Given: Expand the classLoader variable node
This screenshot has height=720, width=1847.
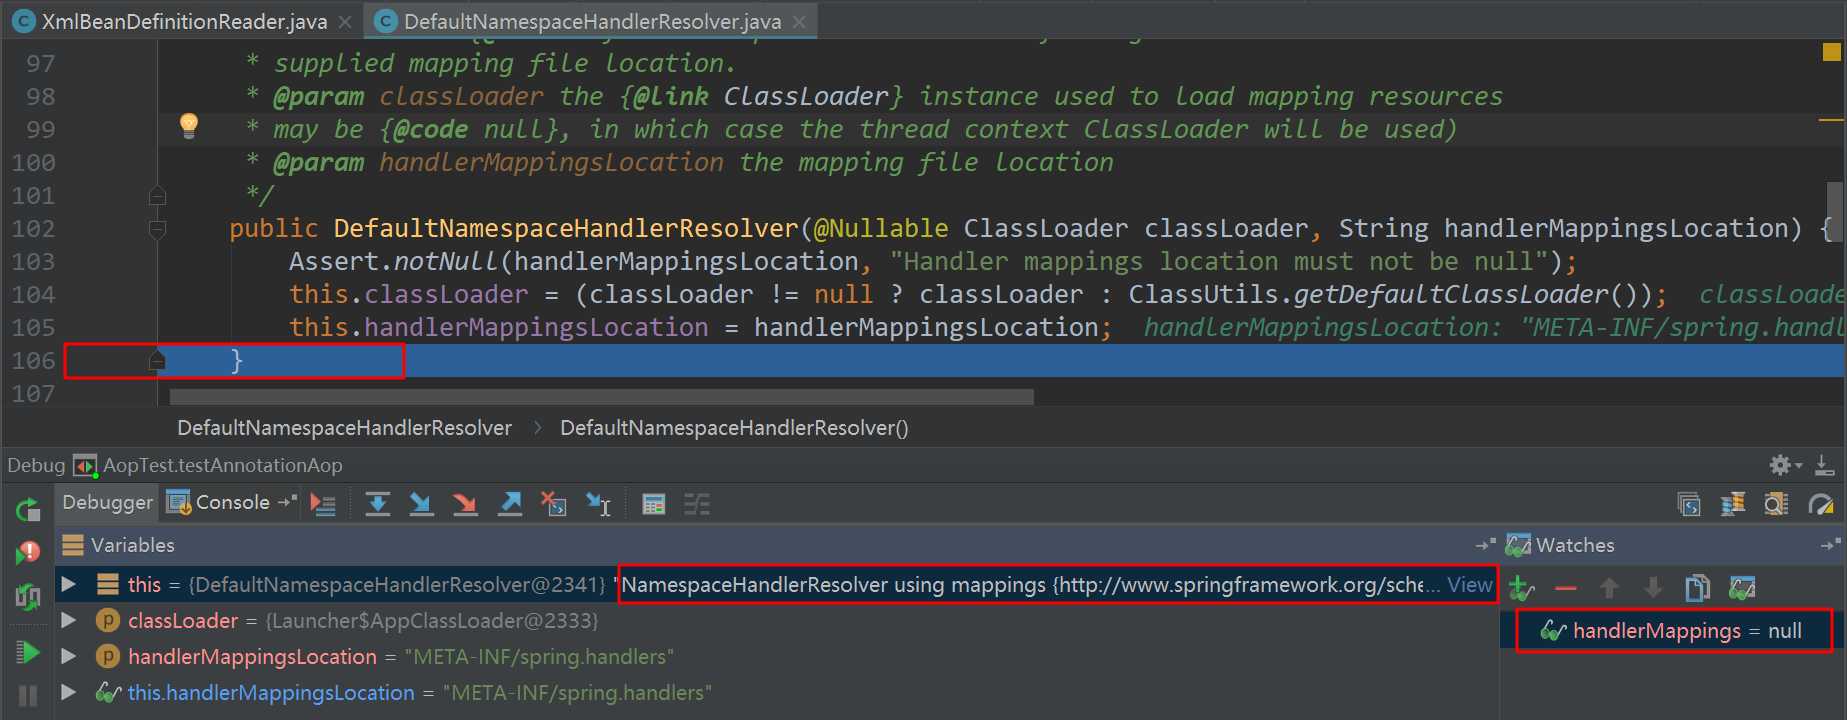Looking at the screenshot, I should click(x=68, y=620).
